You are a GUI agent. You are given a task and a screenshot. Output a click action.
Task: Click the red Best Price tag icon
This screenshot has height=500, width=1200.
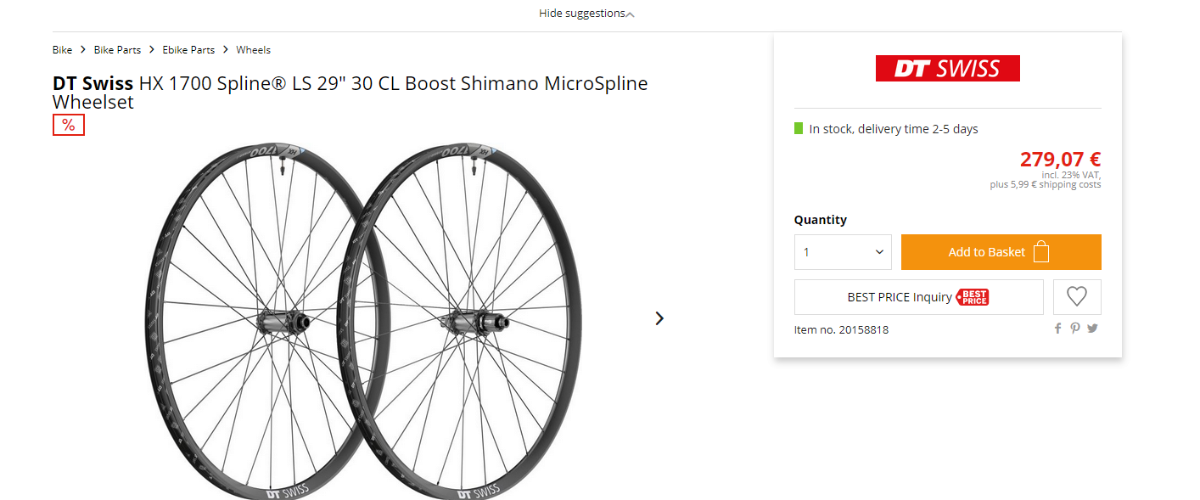[x=973, y=297]
